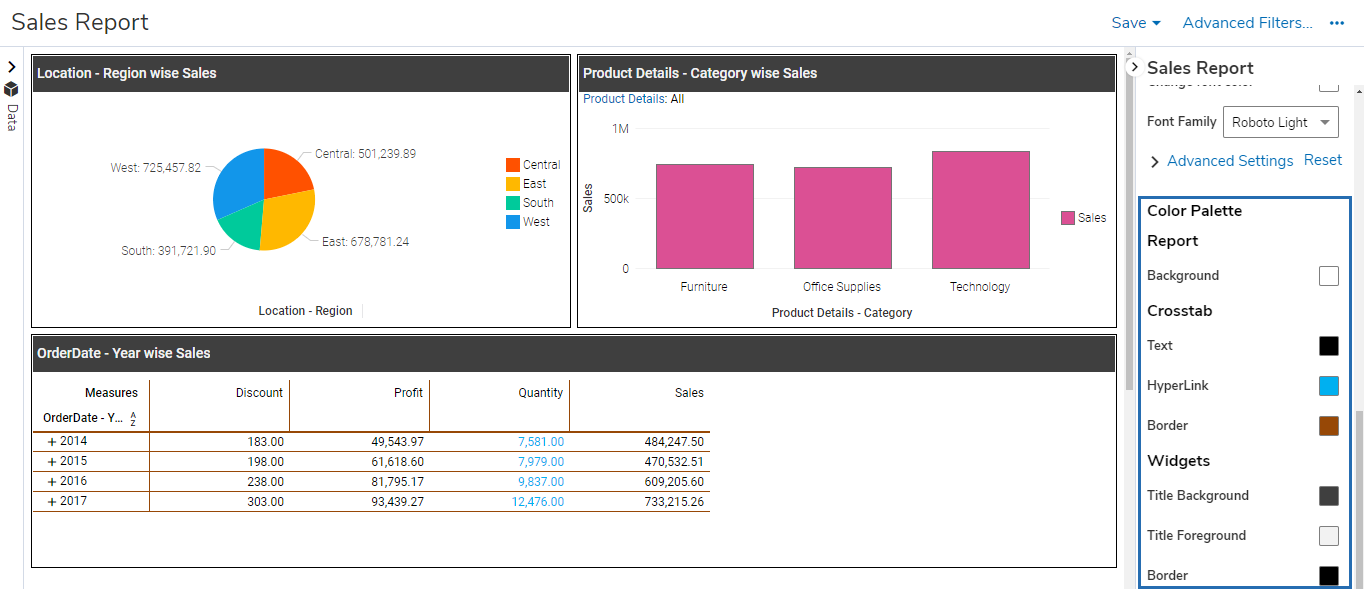Open the Save dropdown menu
Screen dimensions: 1364x589
(x=1135, y=23)
